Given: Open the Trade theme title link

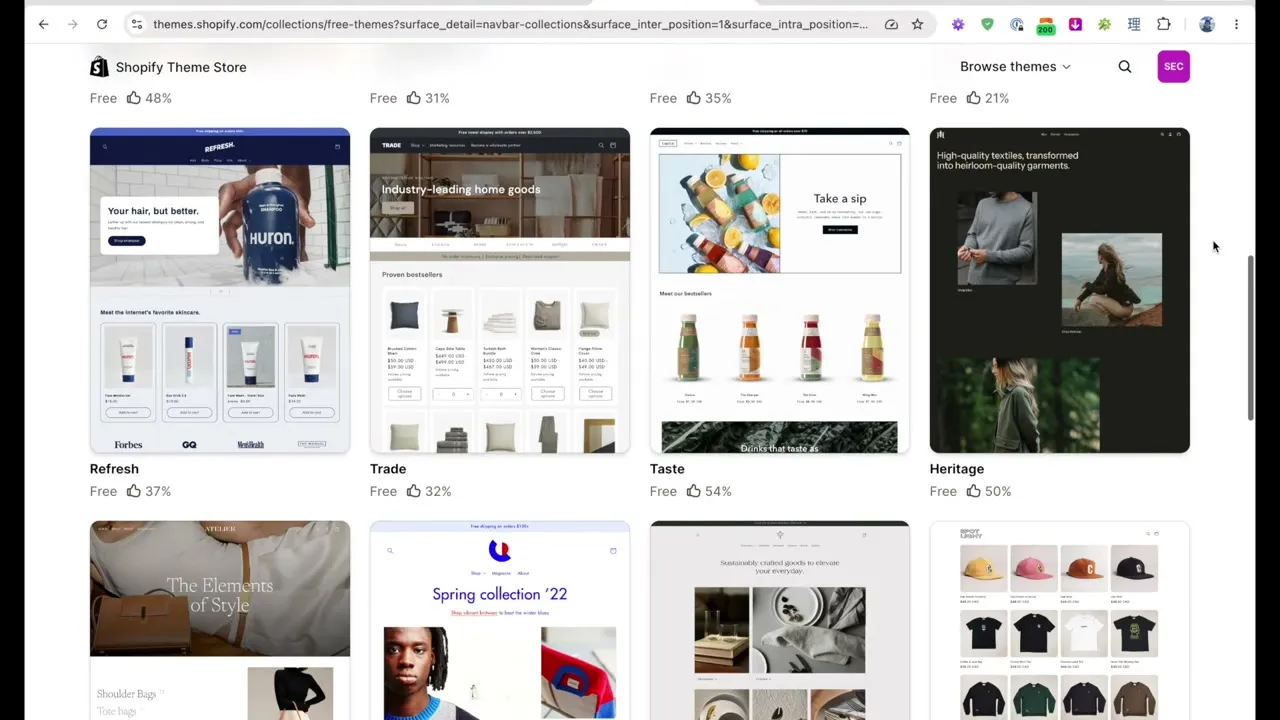Looking at the screenshot, I should pyautogui.click(x=388, y=469).
